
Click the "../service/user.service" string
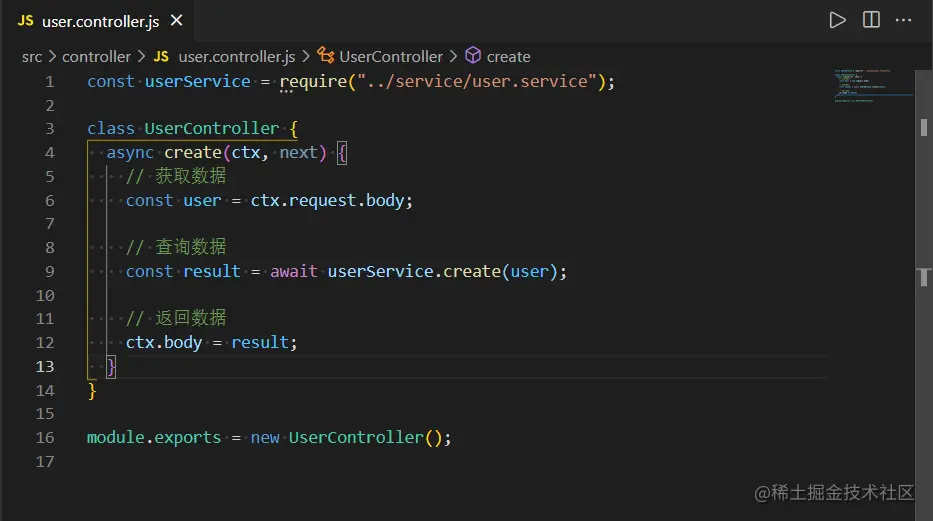[x=477, y=81]
